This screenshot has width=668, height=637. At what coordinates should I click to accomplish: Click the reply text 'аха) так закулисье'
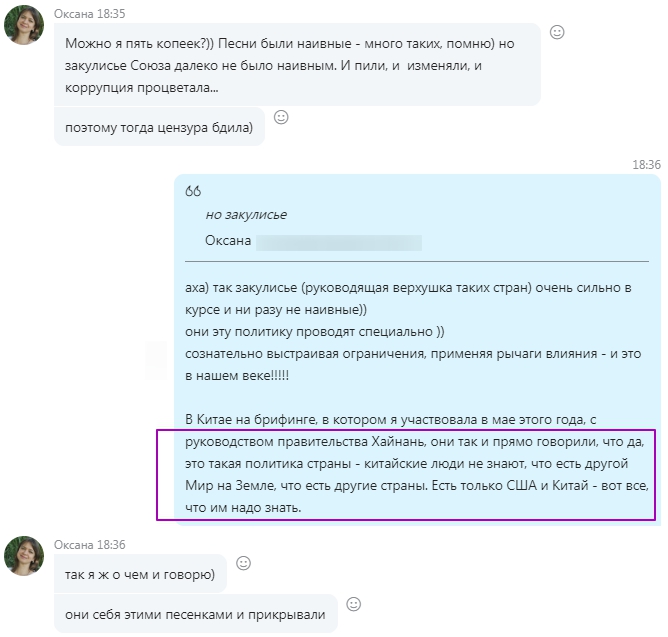tap(408, 298)
